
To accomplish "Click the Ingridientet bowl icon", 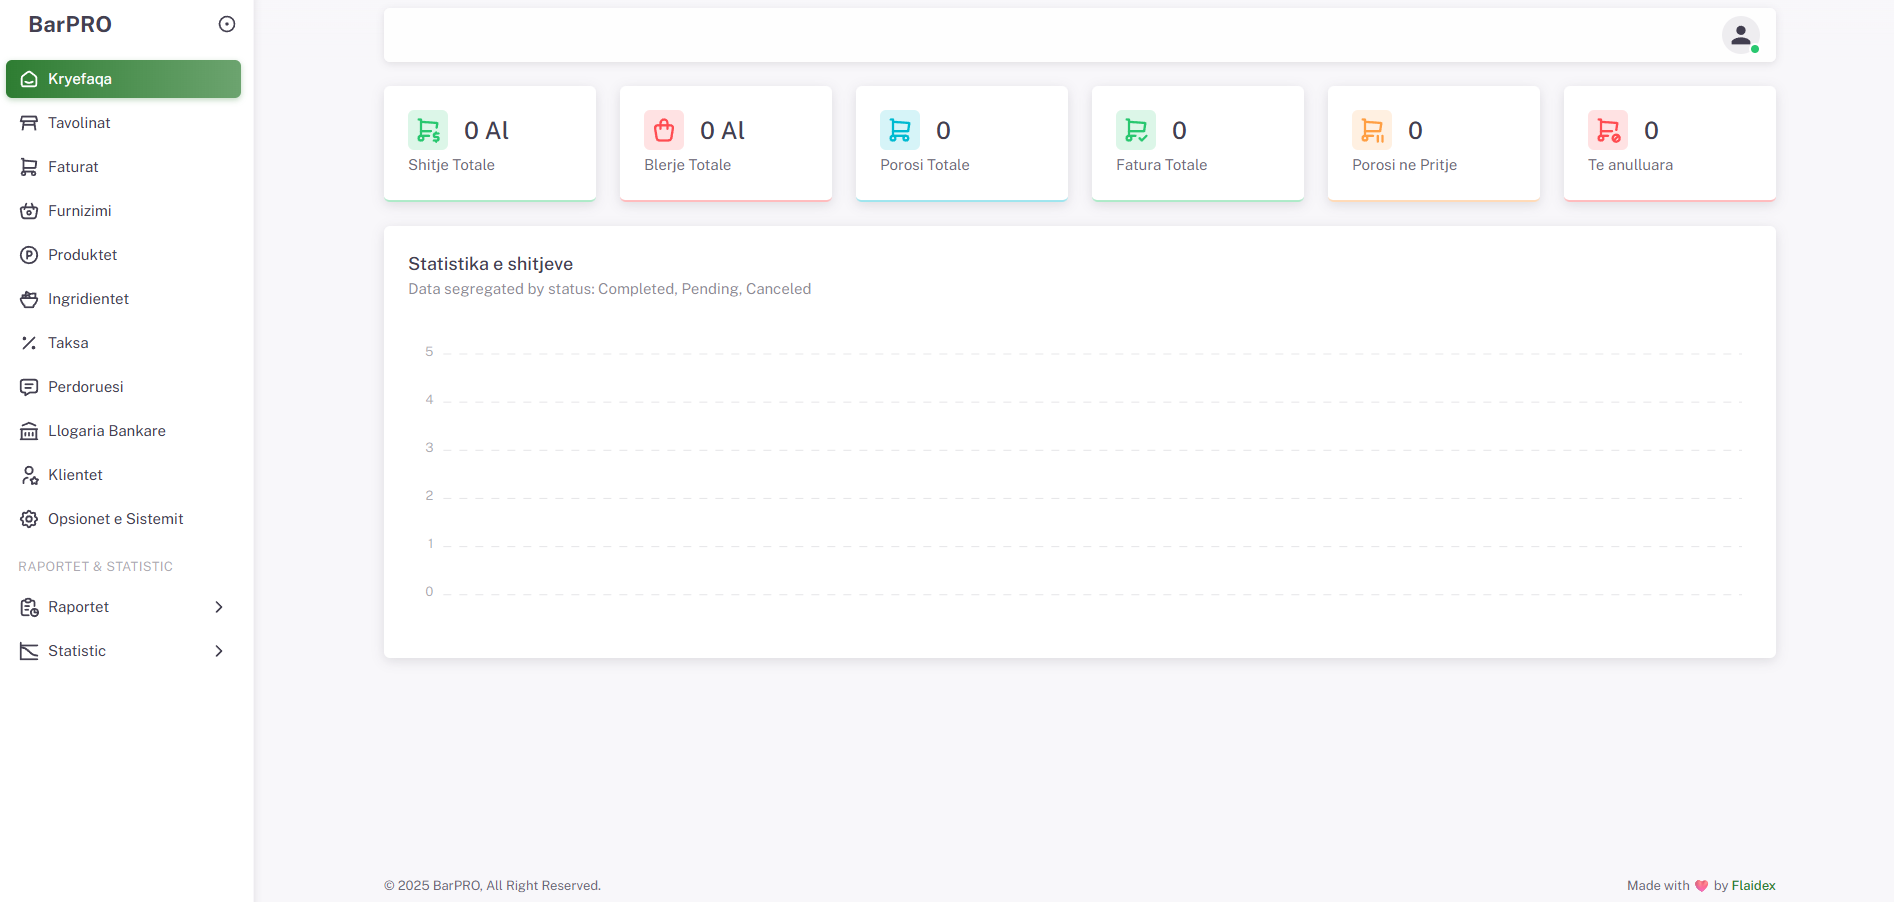I will click(x=29, y=299).
